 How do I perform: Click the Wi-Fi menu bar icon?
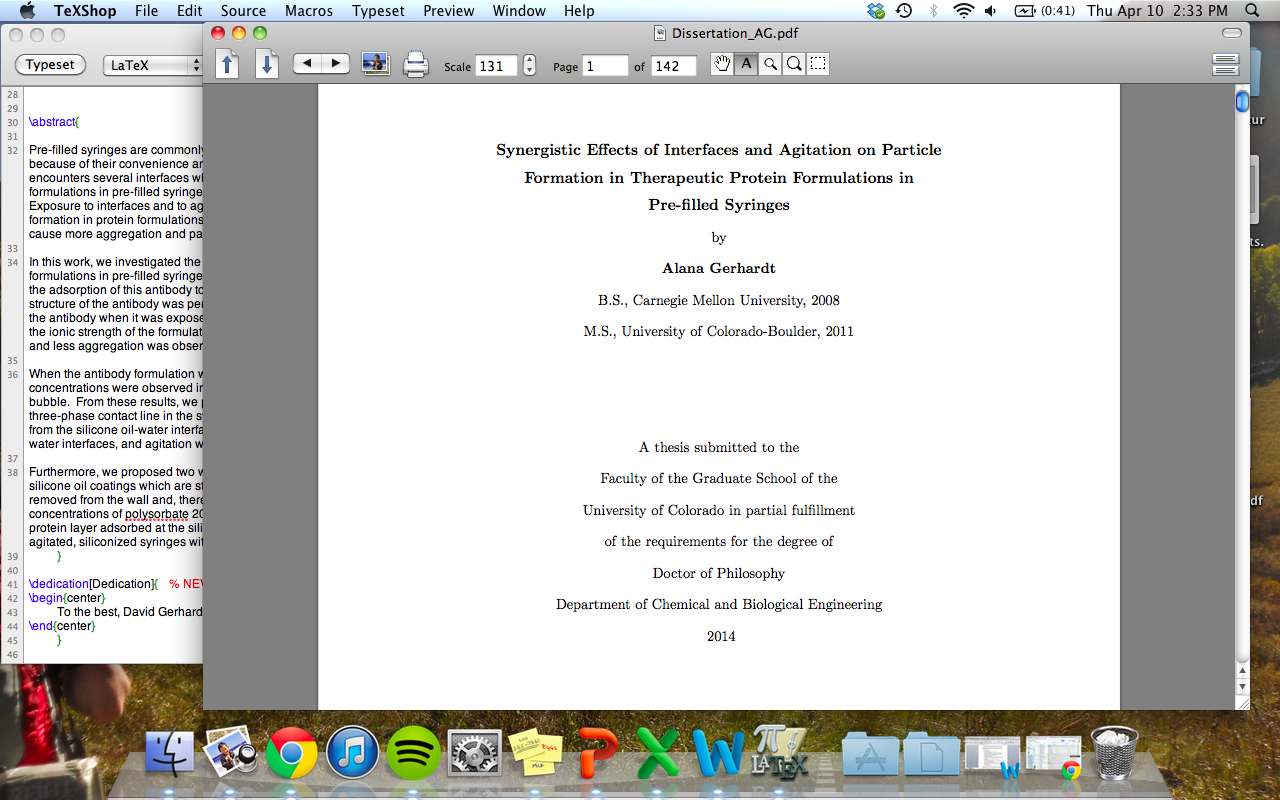pyautogui.click(x=964, y=11)
